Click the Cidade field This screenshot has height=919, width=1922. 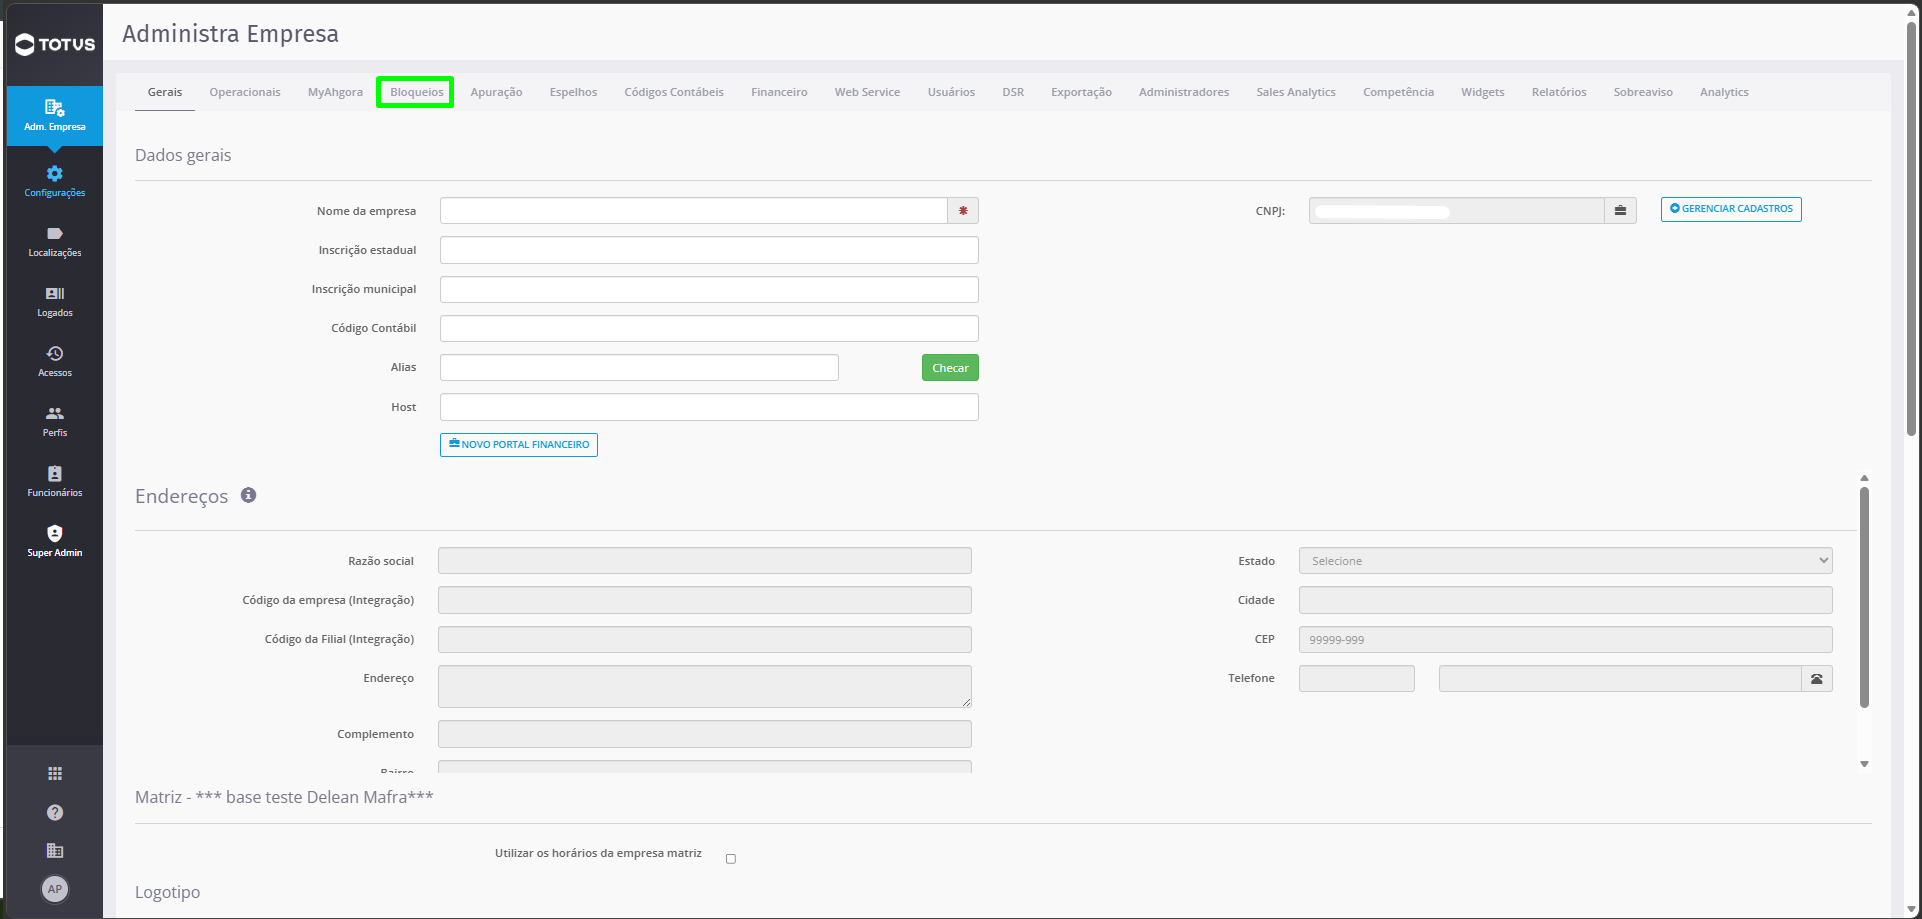[1566, 600]
